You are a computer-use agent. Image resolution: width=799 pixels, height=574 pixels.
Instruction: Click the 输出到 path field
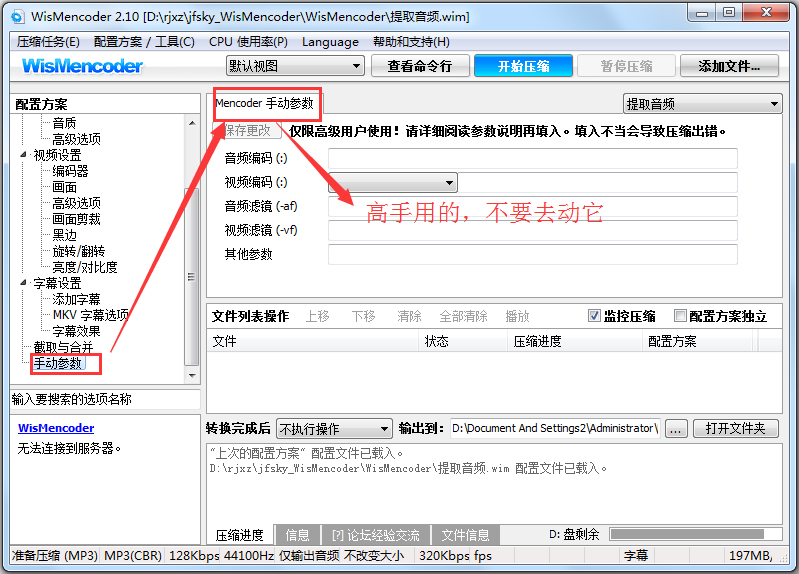click(x=555, y=429)
